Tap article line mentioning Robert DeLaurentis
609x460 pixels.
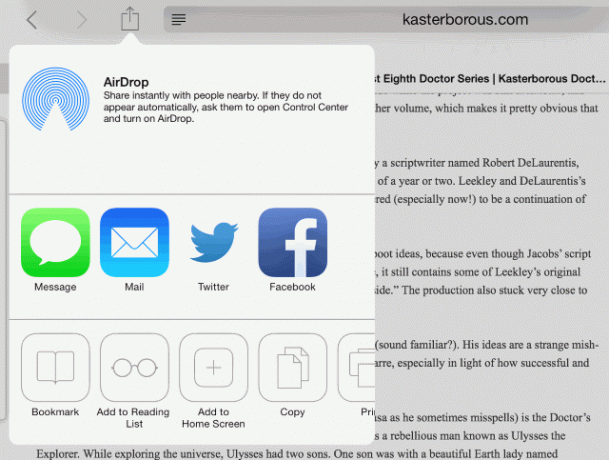coord(477,162)
